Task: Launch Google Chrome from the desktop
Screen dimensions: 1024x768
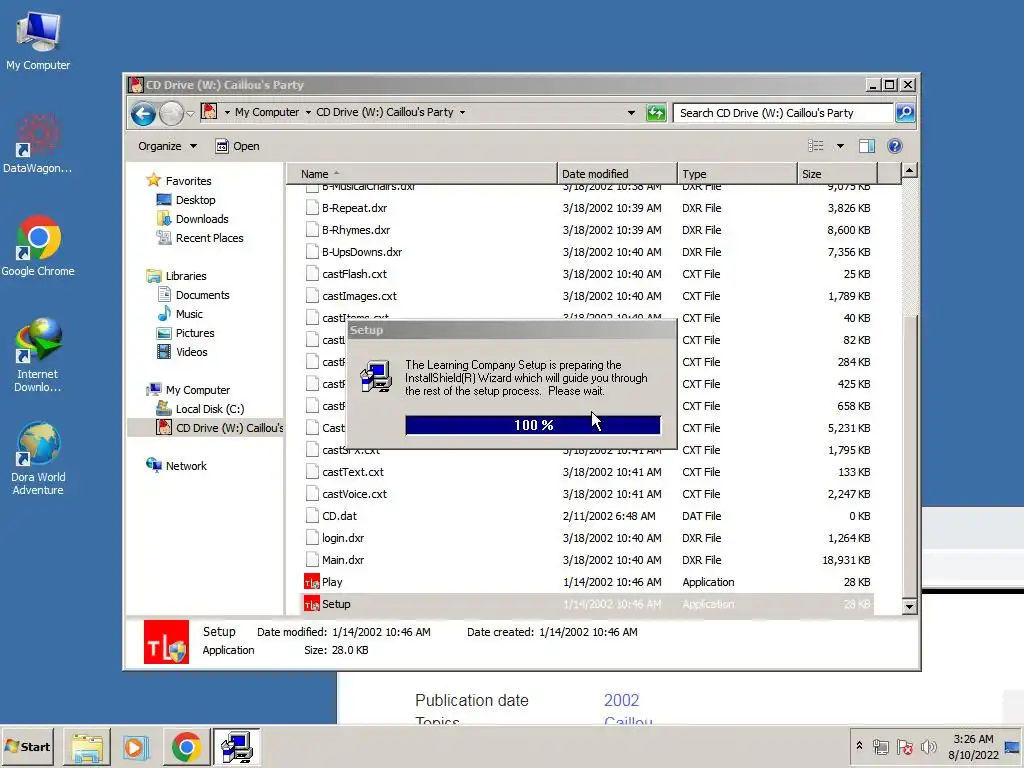Action: [x=38, y=246]
